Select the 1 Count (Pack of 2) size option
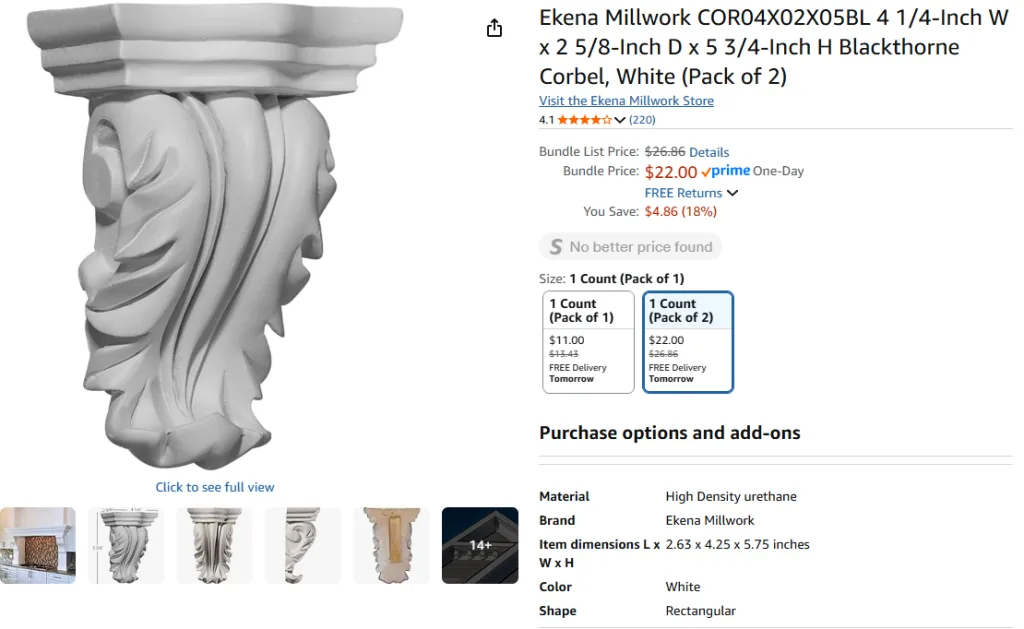Viewport: 1024px width, 629px height. coord(688,341)
